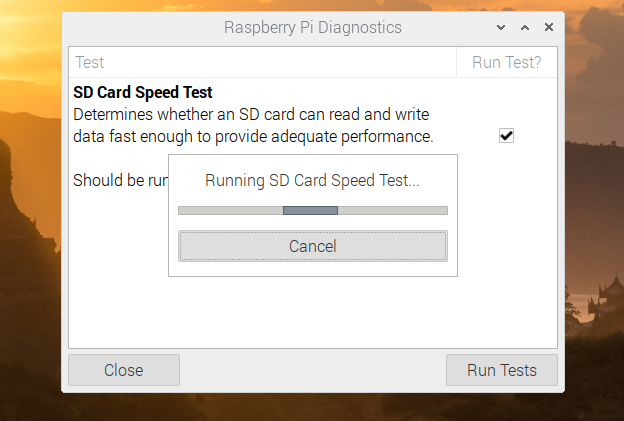
Task: Click the Run Tests button
Action: [502, 370]
